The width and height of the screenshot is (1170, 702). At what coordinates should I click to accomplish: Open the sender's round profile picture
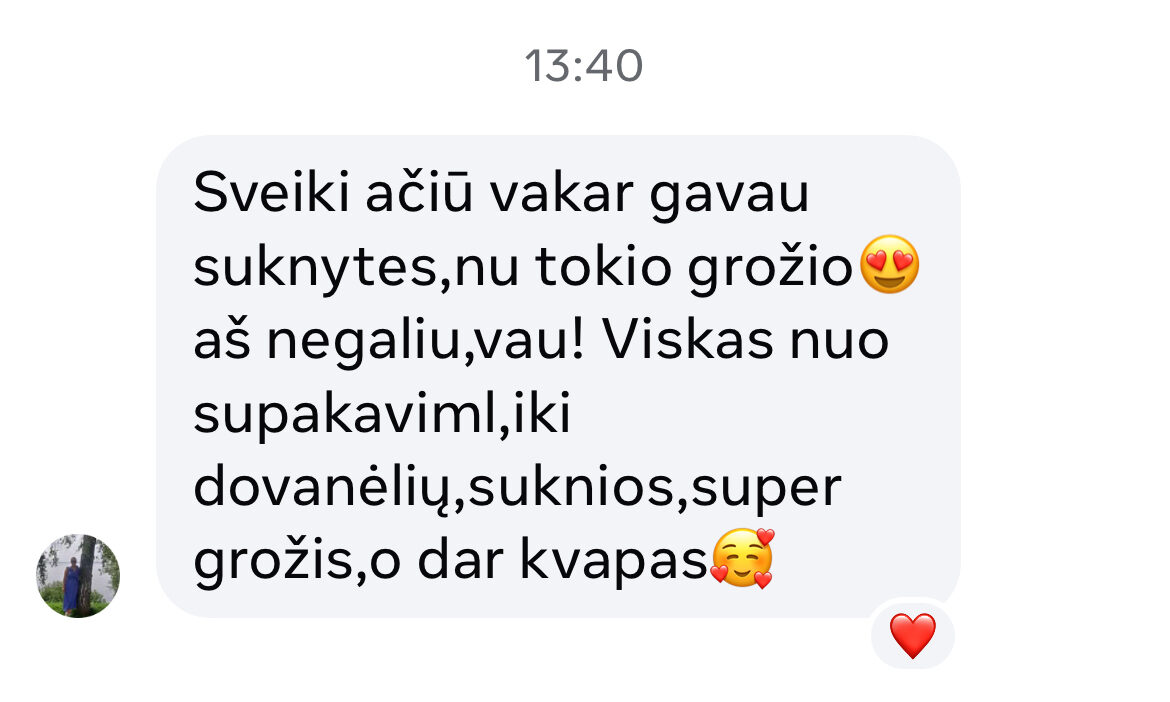pyautogui.click(x=78, y=575)
